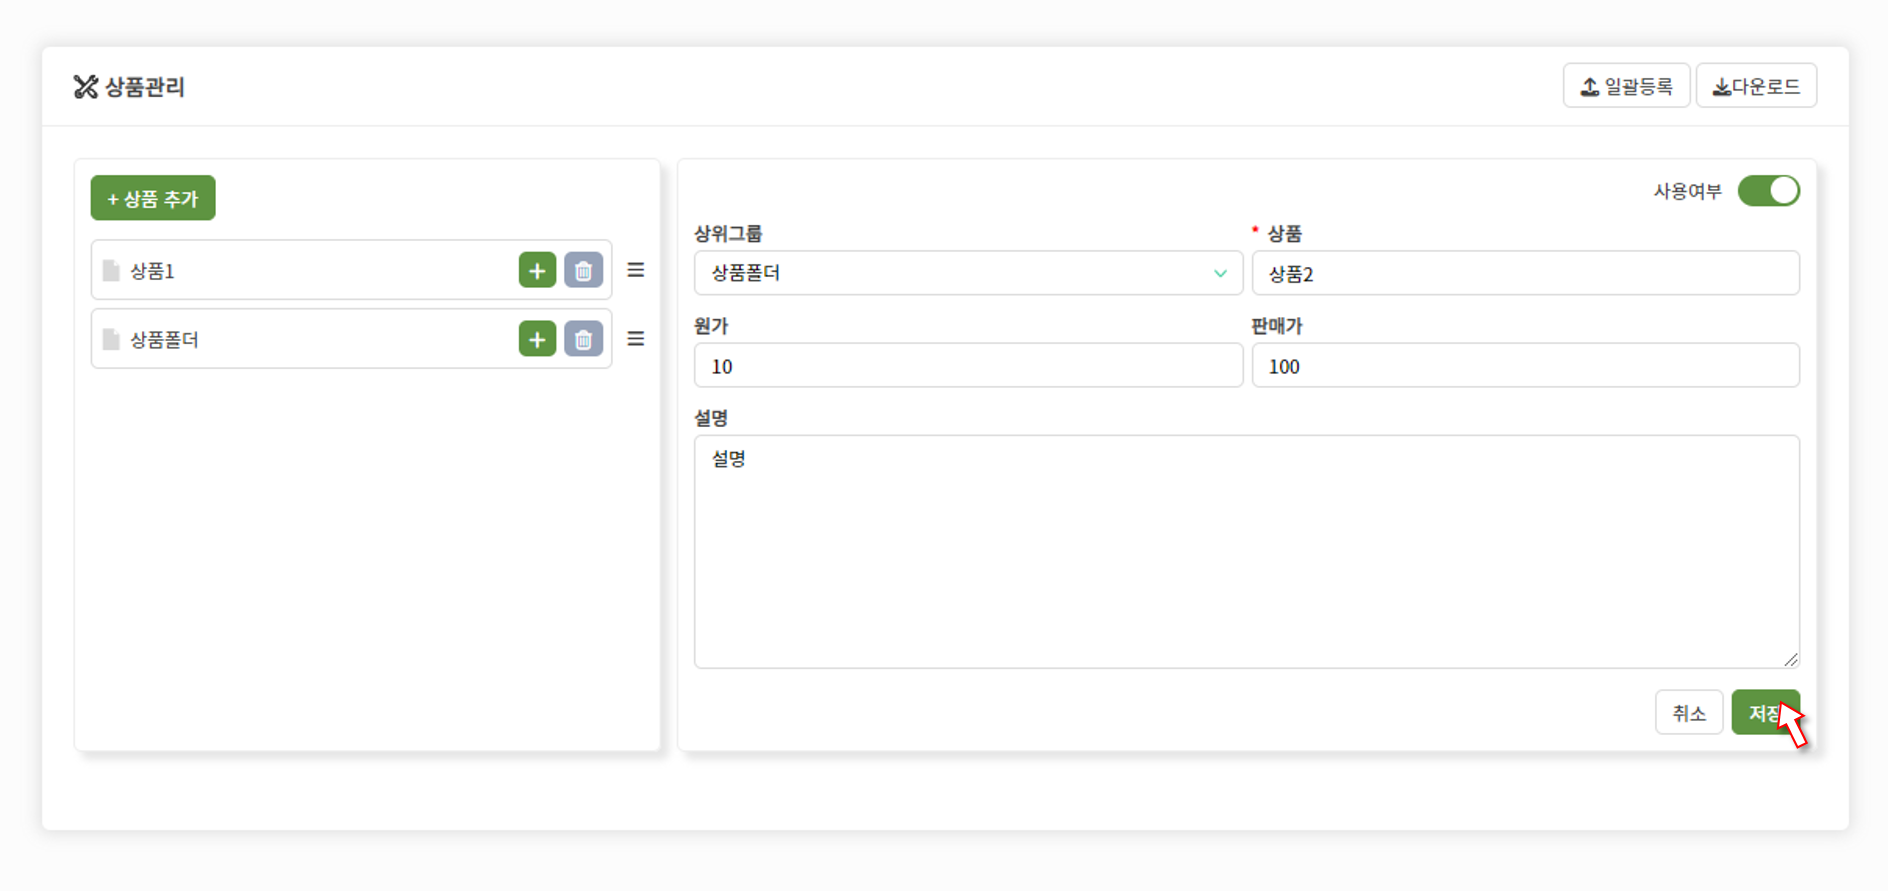Click the 취소 button
1888x891 pixels.
click(1688, 713)
